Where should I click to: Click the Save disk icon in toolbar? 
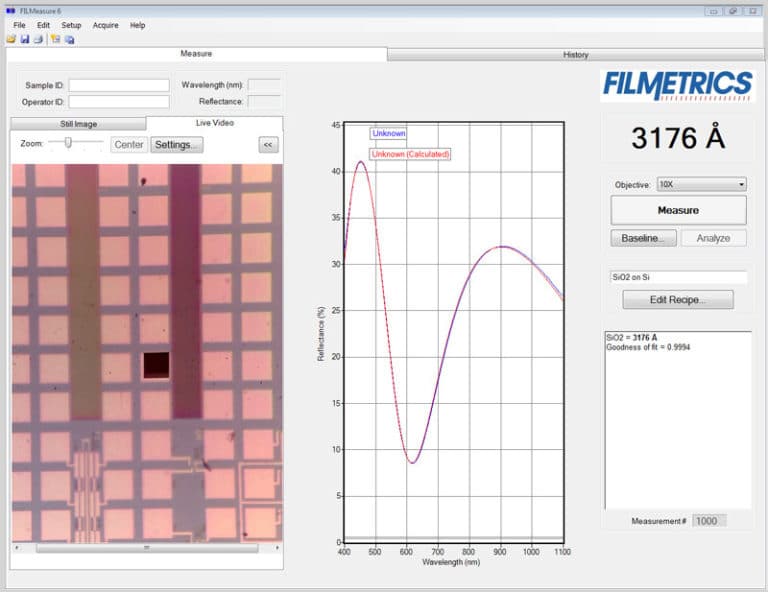coord(25,39)
